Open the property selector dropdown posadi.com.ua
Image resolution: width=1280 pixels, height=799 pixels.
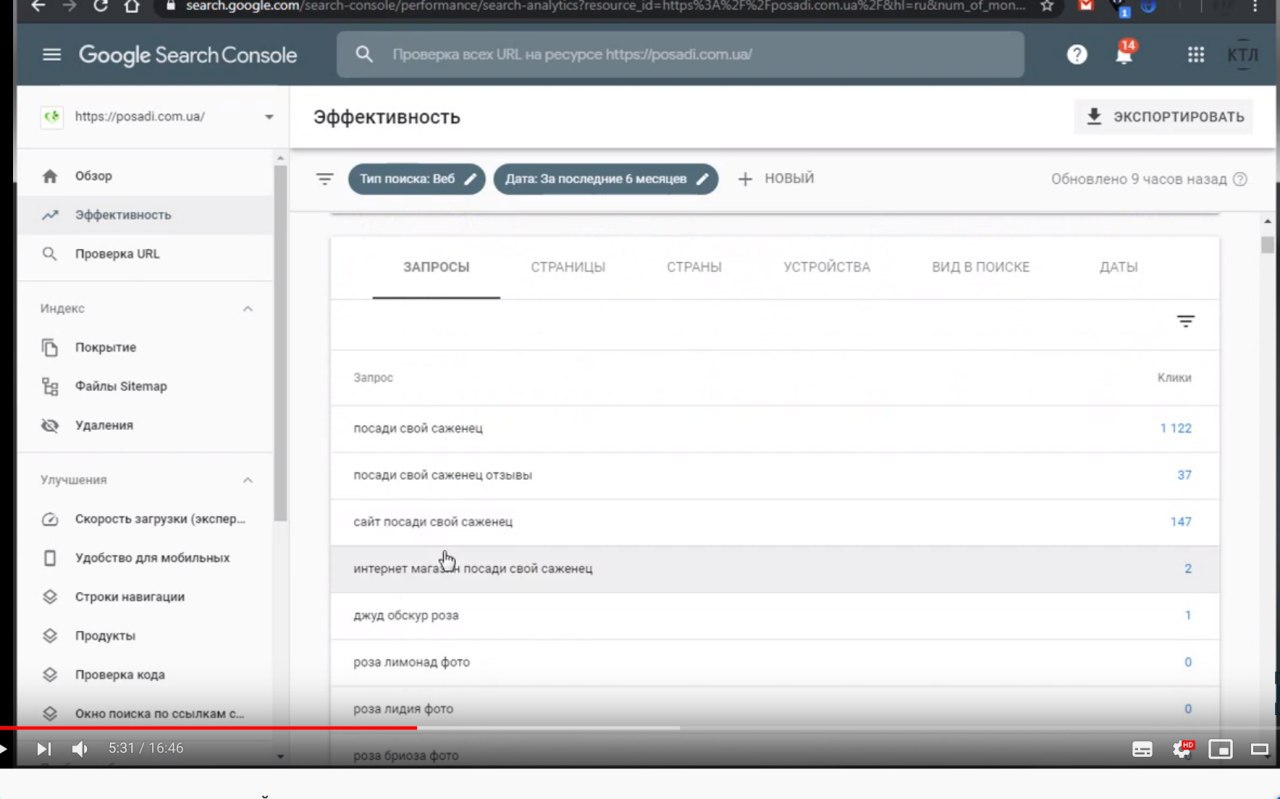157,116
